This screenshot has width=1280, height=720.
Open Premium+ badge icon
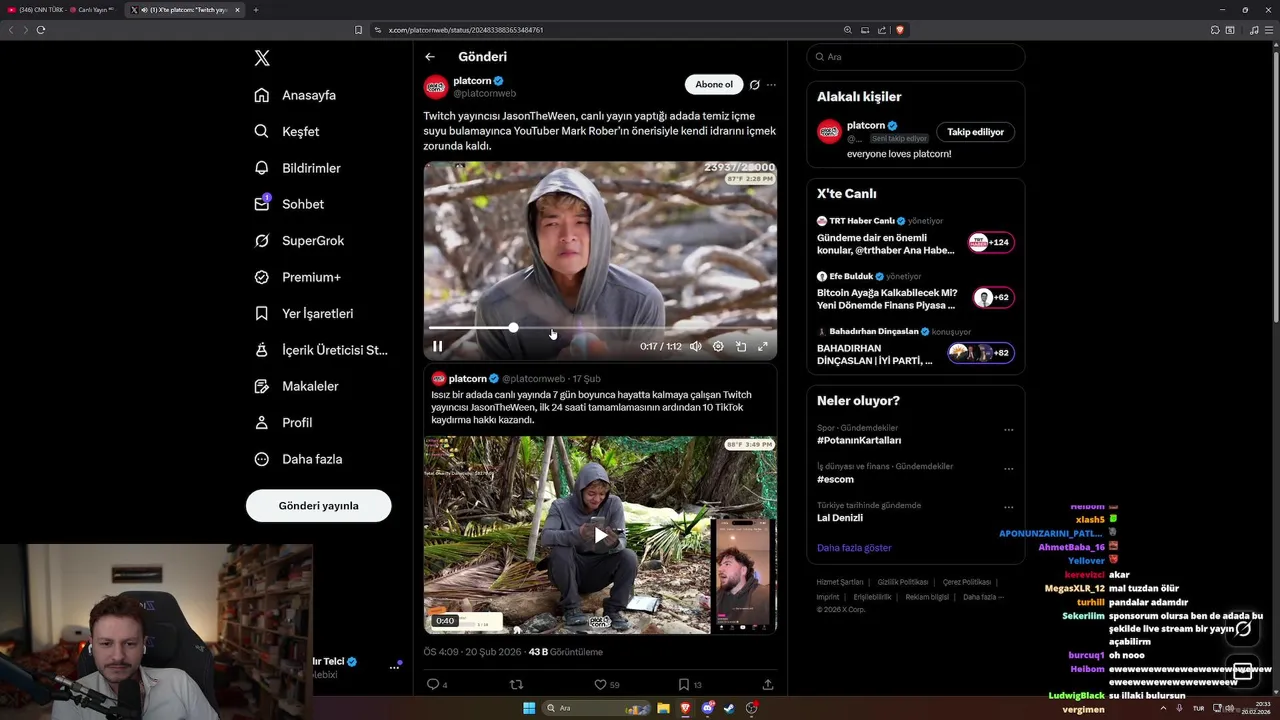pos(261,277)
